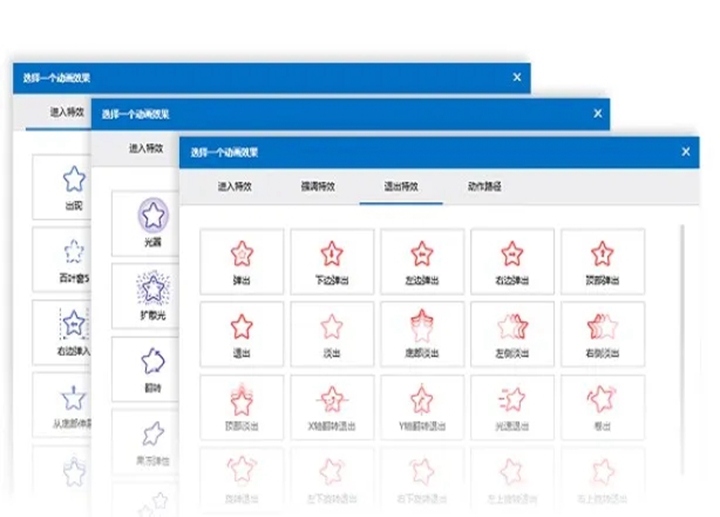The image size is (720, 517).
Task: Pick the 左侧淡出 animation
Action: coord(512,334)
